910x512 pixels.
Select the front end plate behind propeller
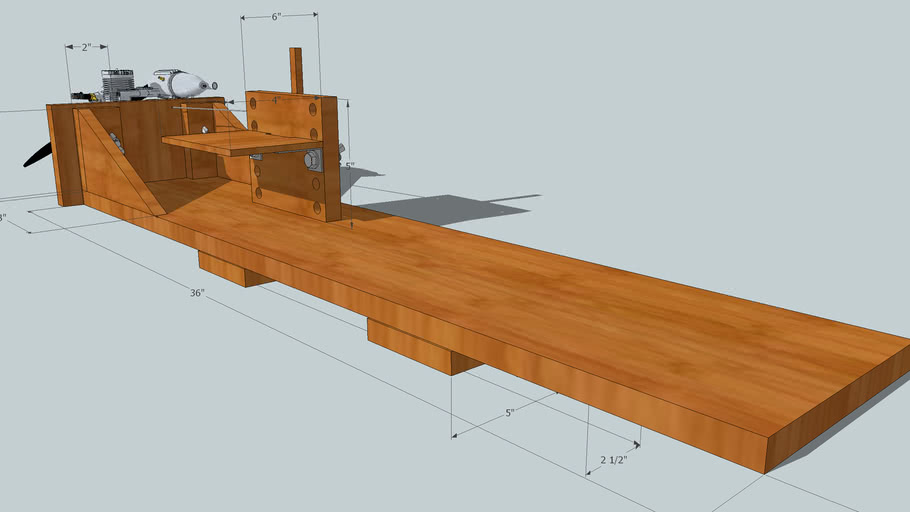(x=64, y=156)
